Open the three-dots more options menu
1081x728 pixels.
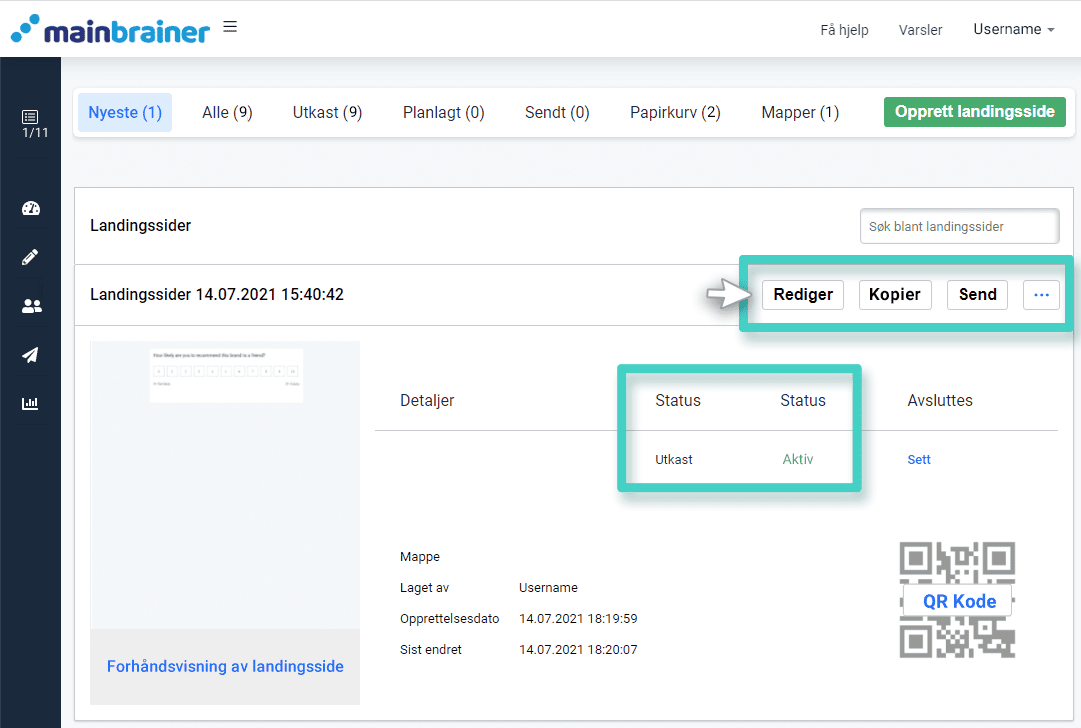pos(1041,295)
